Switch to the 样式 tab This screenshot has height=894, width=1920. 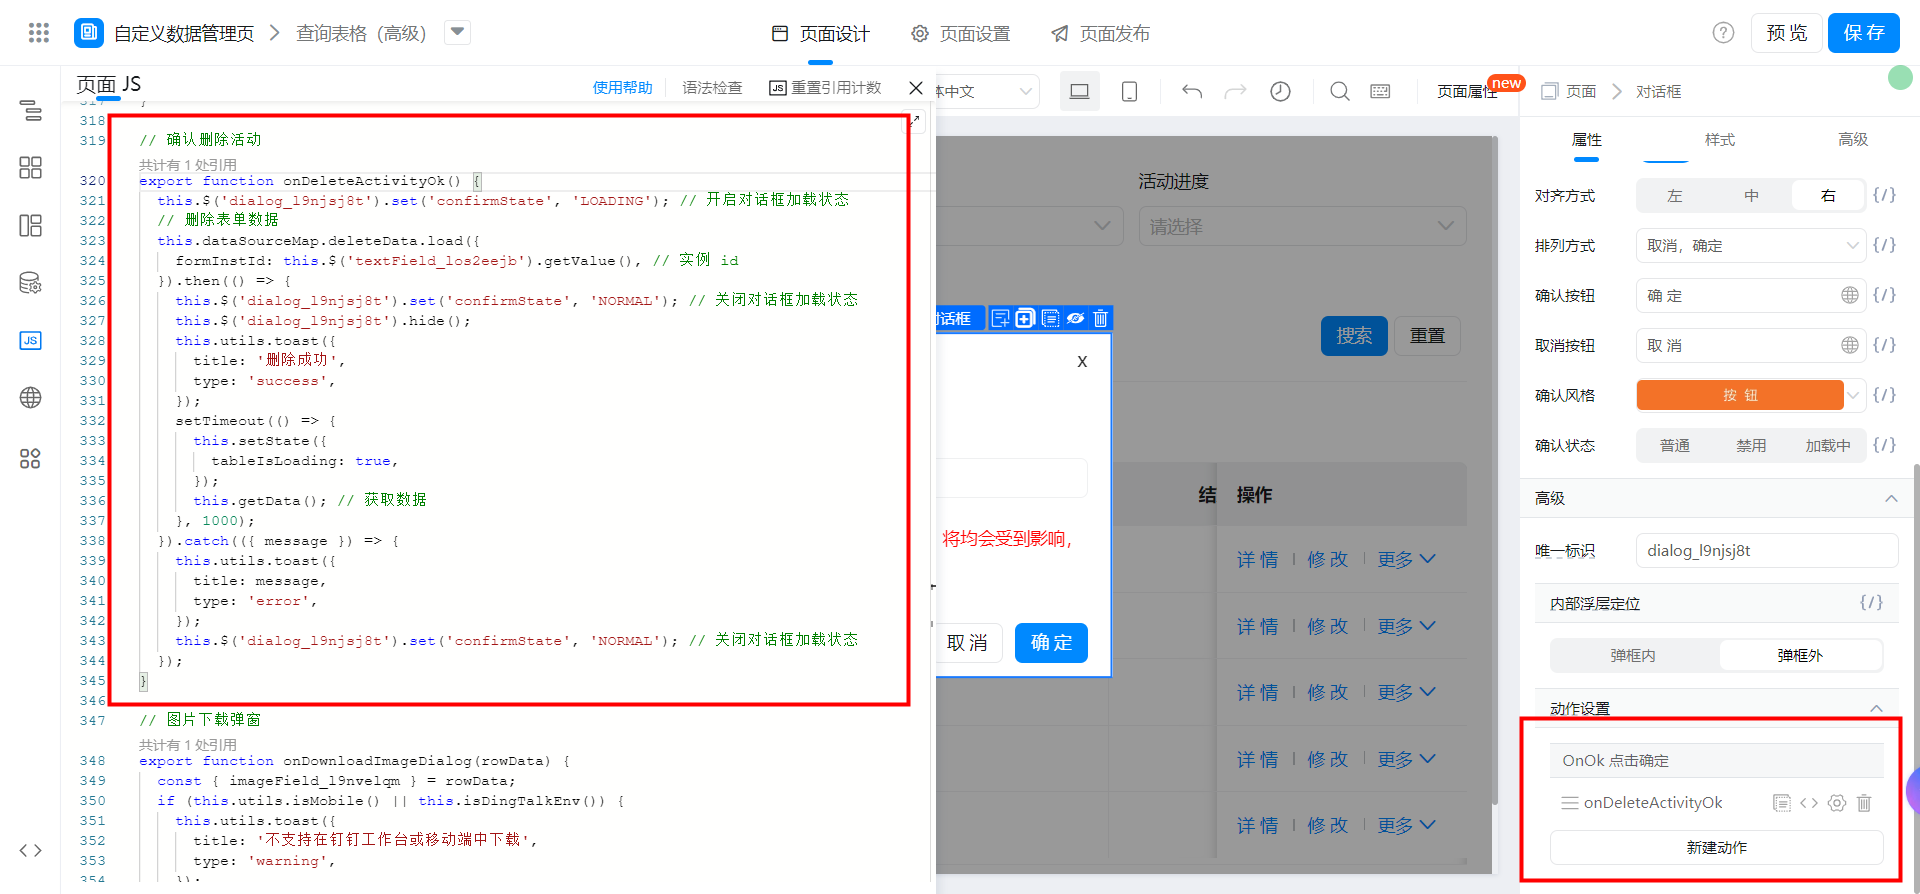(x=1719, y=140)
